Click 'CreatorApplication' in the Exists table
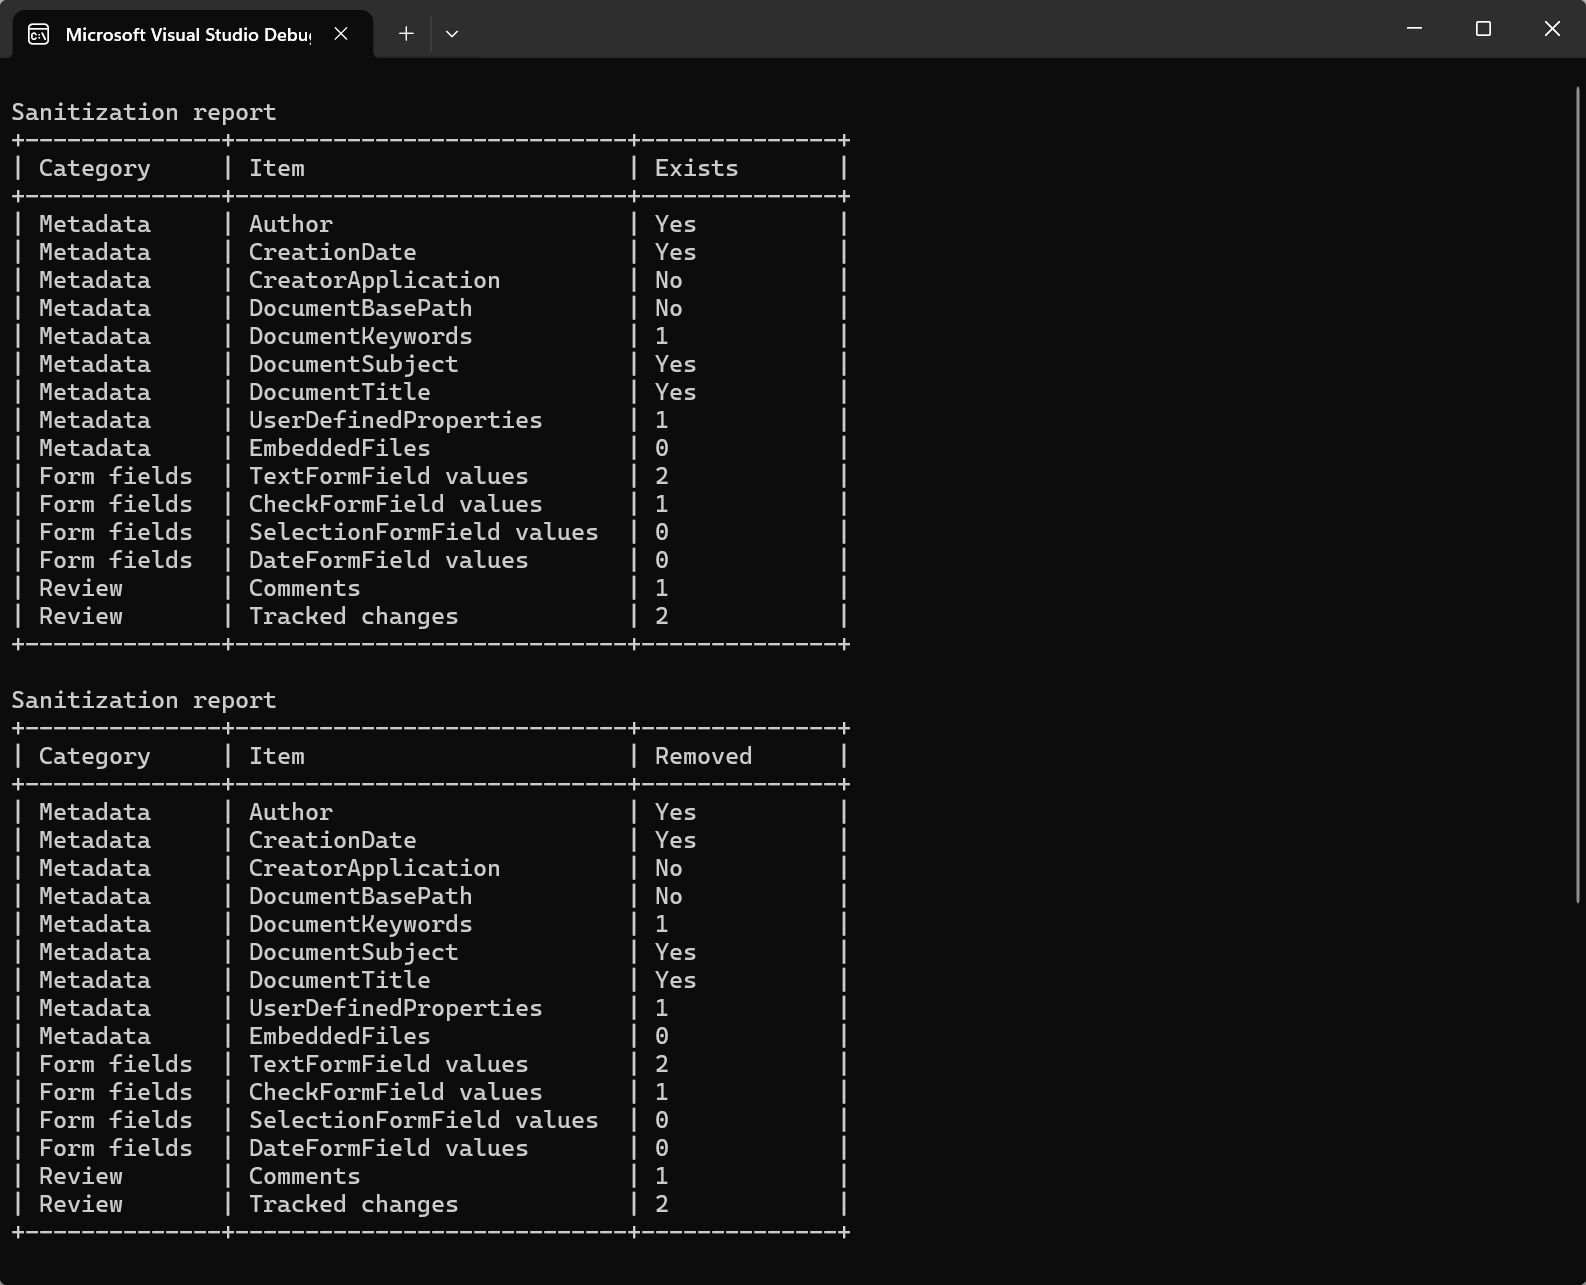Viewport: 1586px width, 1285px height. [375, 281]
